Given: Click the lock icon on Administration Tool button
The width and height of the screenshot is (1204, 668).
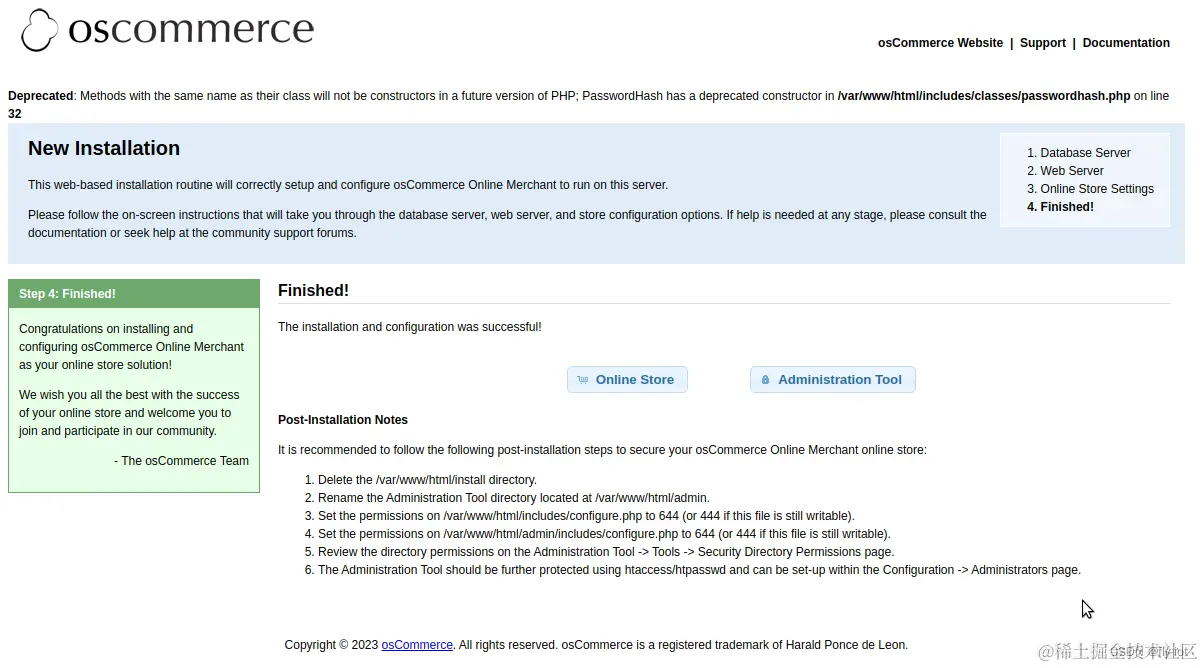Looking at the screenshot, I should 765,380.
